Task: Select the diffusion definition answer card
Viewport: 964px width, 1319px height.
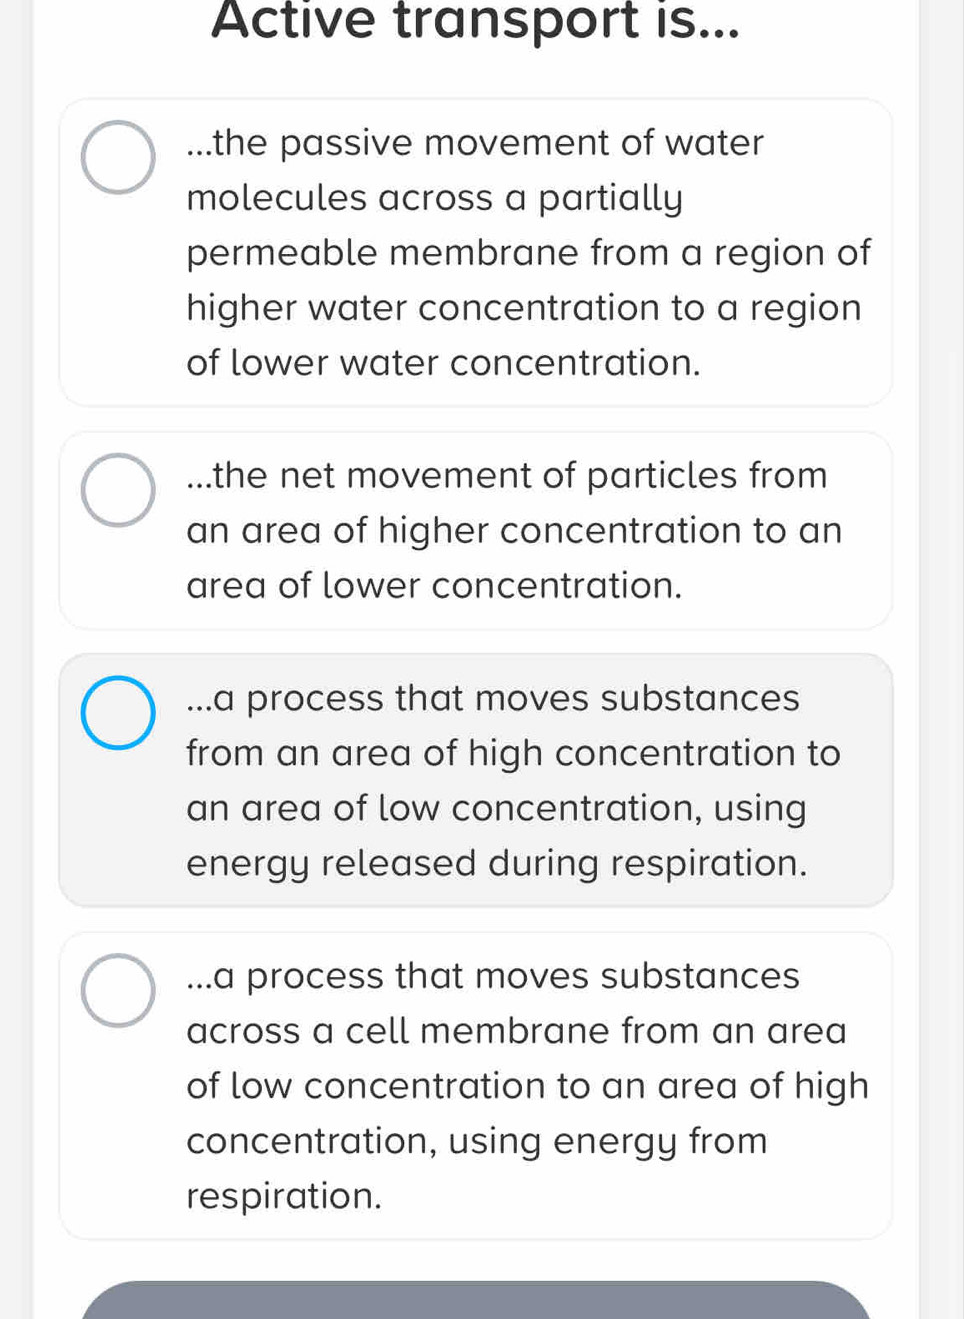Action: (x=476, y=530)
